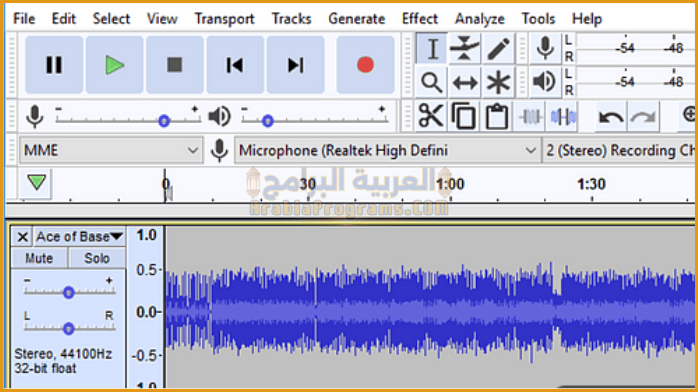Close the Ace of Base track
The width and height of the screenshot is (698, 392).
pos(22,237)
